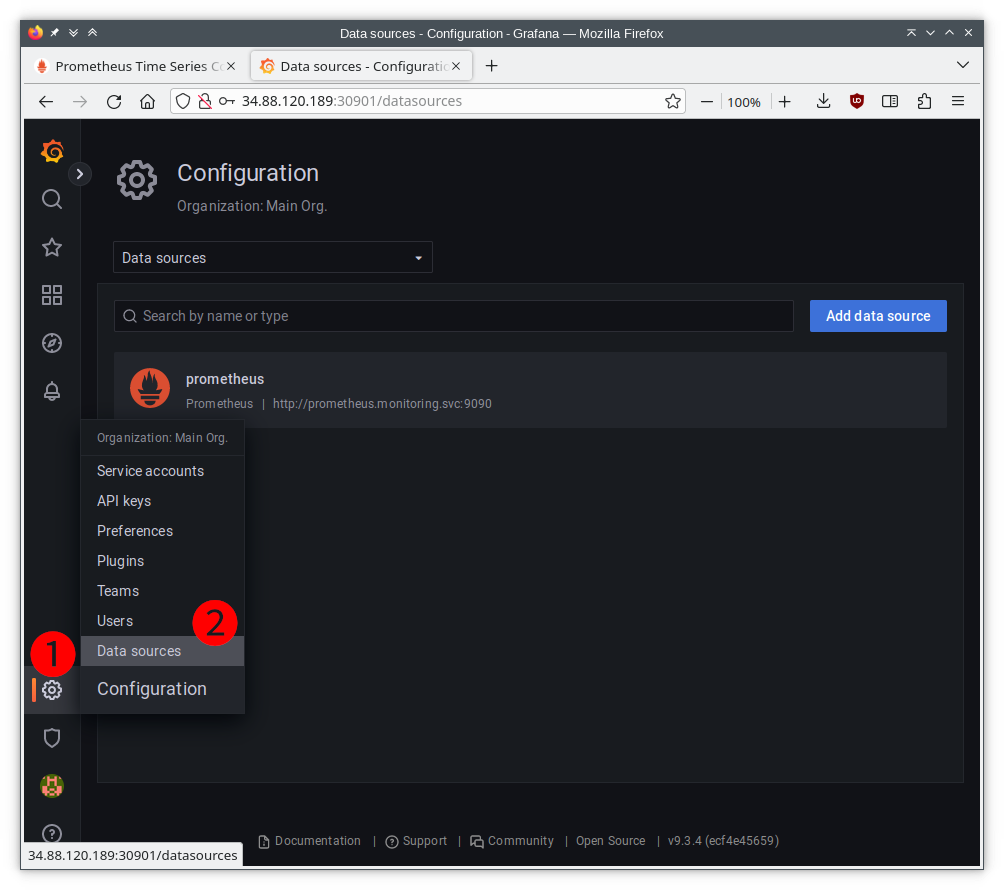Screen dimensions: 1004x890
Task: Expand the sidebar with the chevron toggle
Action: click(x=79, y=174)
